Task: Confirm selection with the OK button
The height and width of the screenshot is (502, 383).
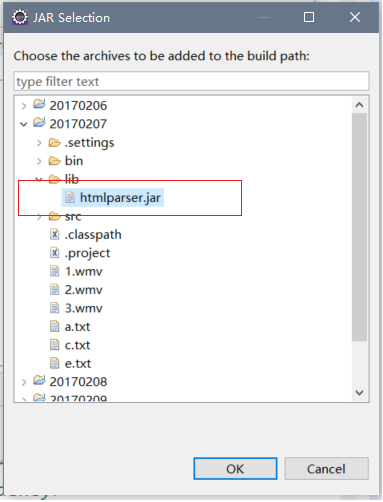Action: pos(235,469)
